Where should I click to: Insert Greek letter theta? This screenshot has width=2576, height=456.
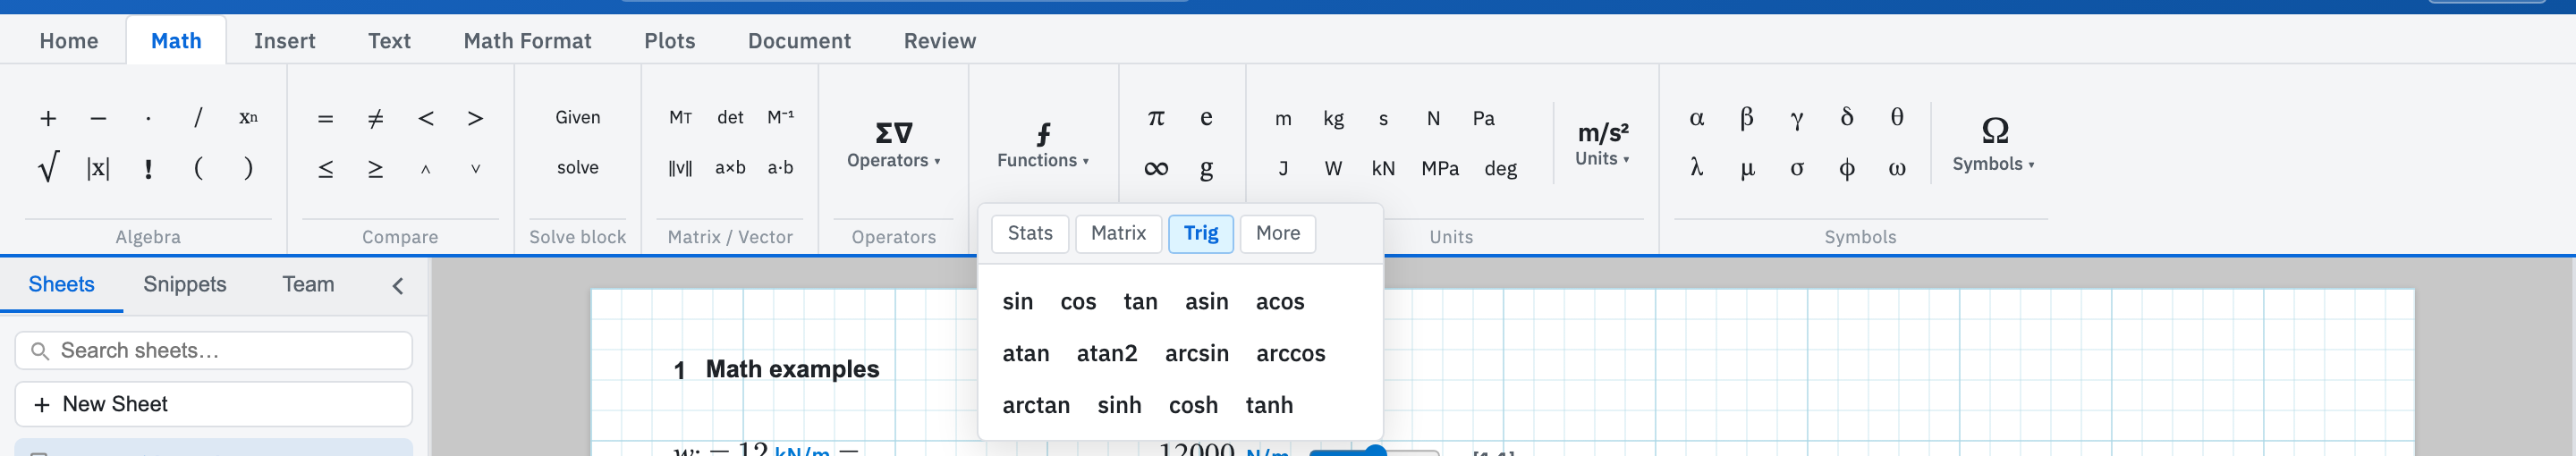pos(1897,118)
